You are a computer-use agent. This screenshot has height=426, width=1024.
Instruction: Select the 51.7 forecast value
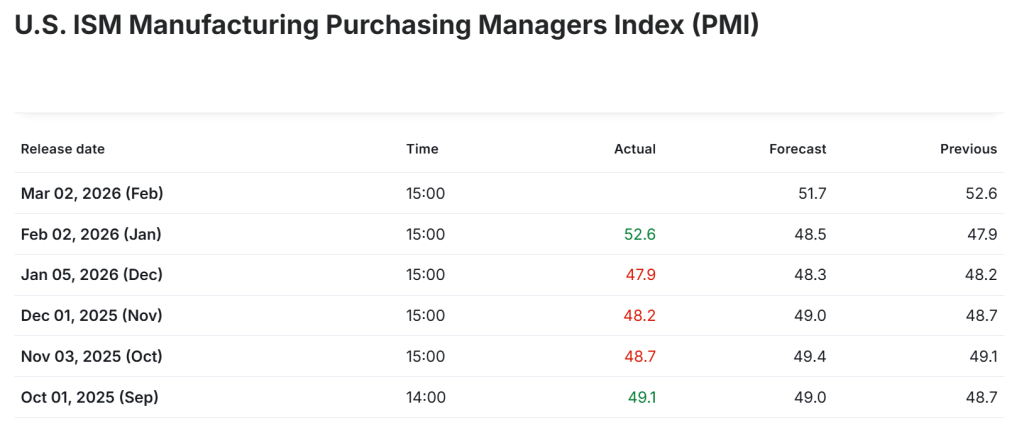pyautogui.click(x=811, y=193)
